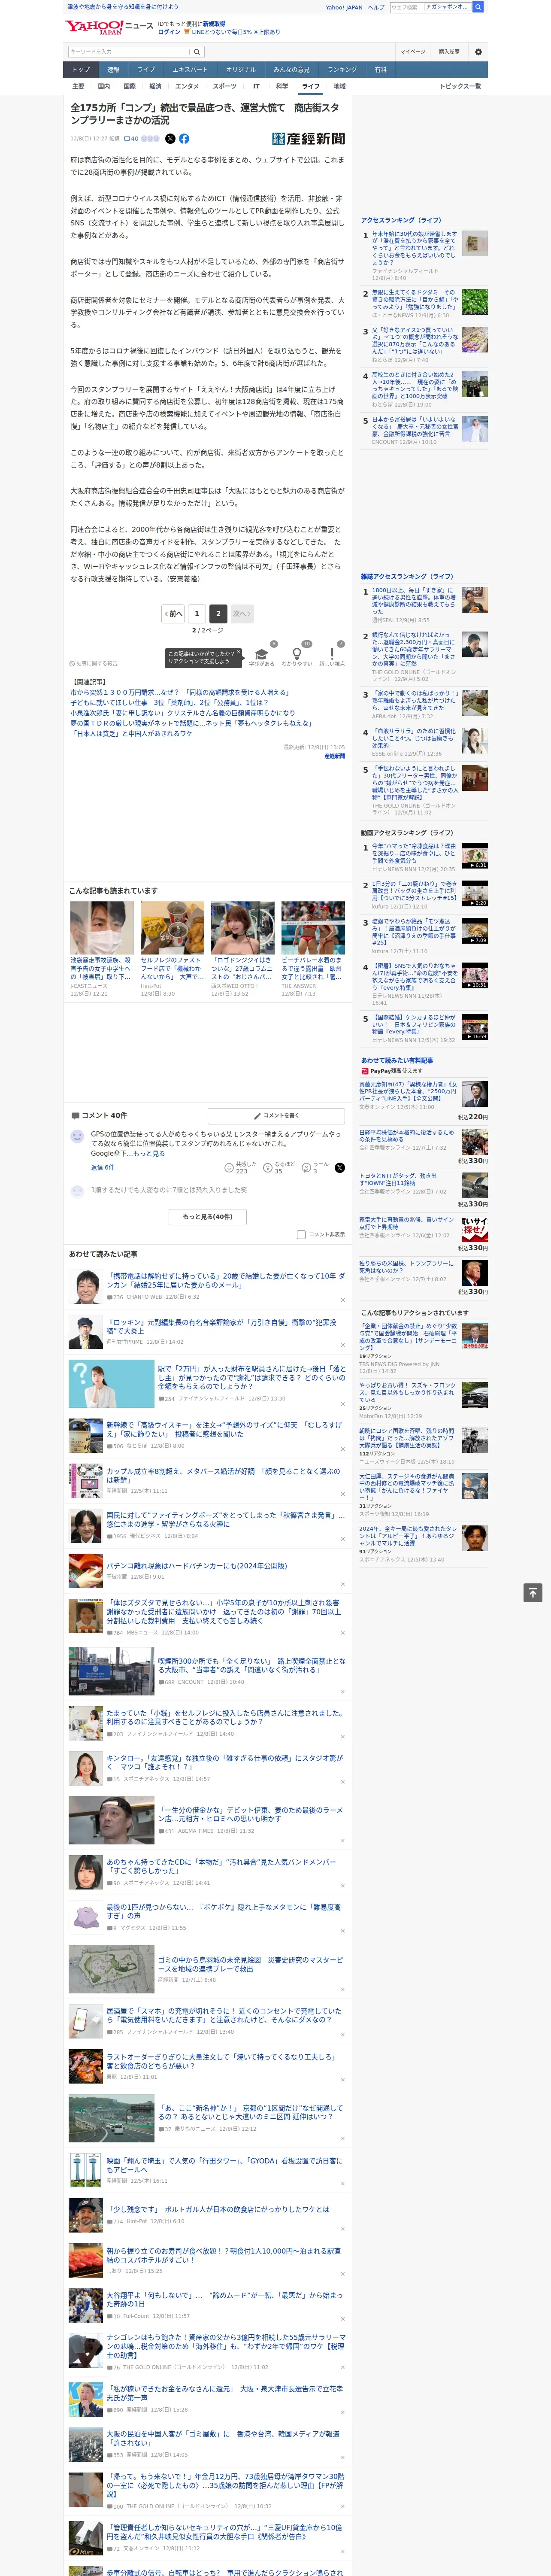Open the #1 life ranking article thumbnail
551x2576 pixels.
click(475, 244)
